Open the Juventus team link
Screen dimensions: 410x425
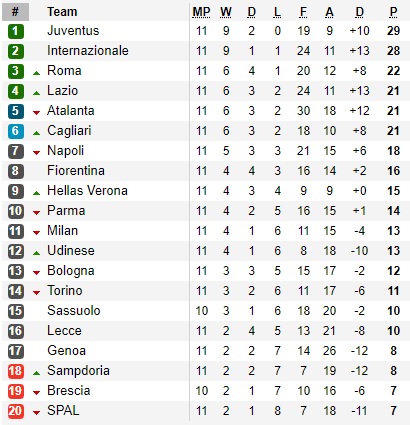73,31
